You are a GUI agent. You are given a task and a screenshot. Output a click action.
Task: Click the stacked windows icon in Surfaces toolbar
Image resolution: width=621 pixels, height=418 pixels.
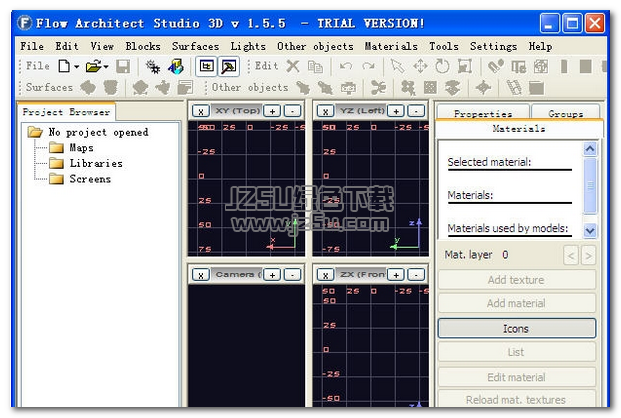tap(185, 88)
